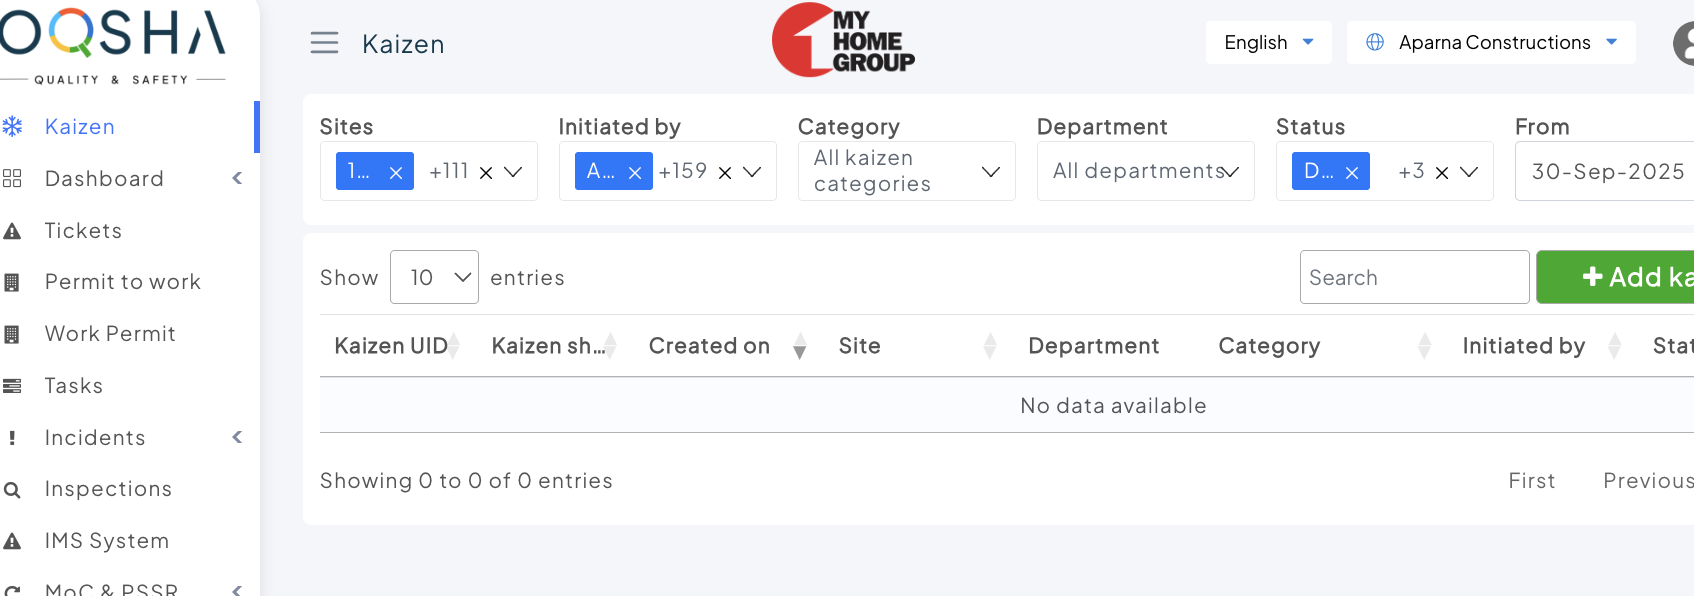Open IMS System menu item

point(107,541)
